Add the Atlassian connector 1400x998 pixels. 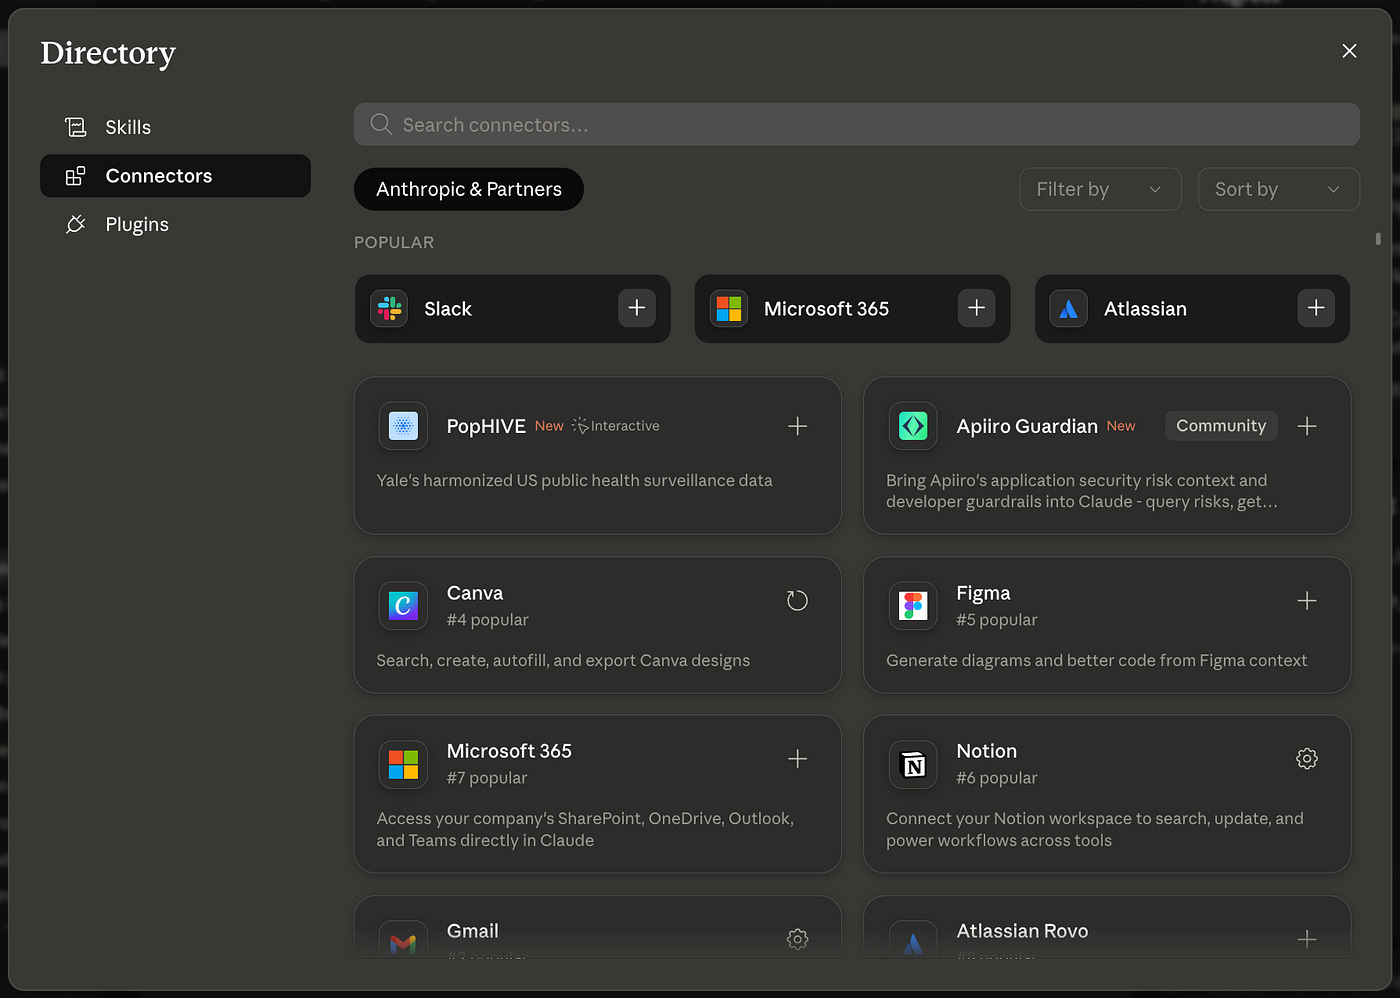point(1316,308)
